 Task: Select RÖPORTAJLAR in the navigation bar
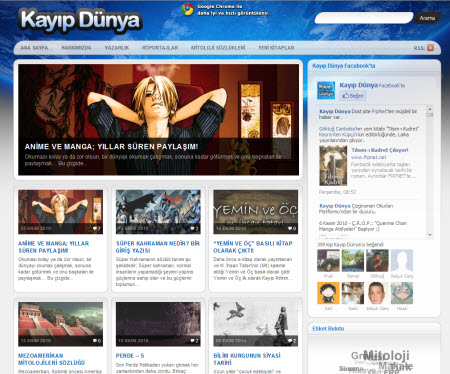(160, 48)
